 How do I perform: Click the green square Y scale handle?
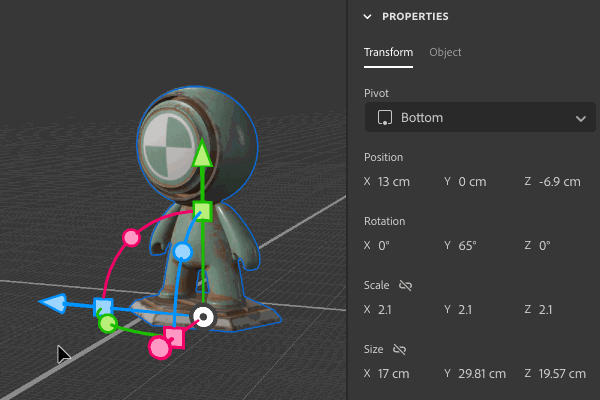tap(202, 211)
